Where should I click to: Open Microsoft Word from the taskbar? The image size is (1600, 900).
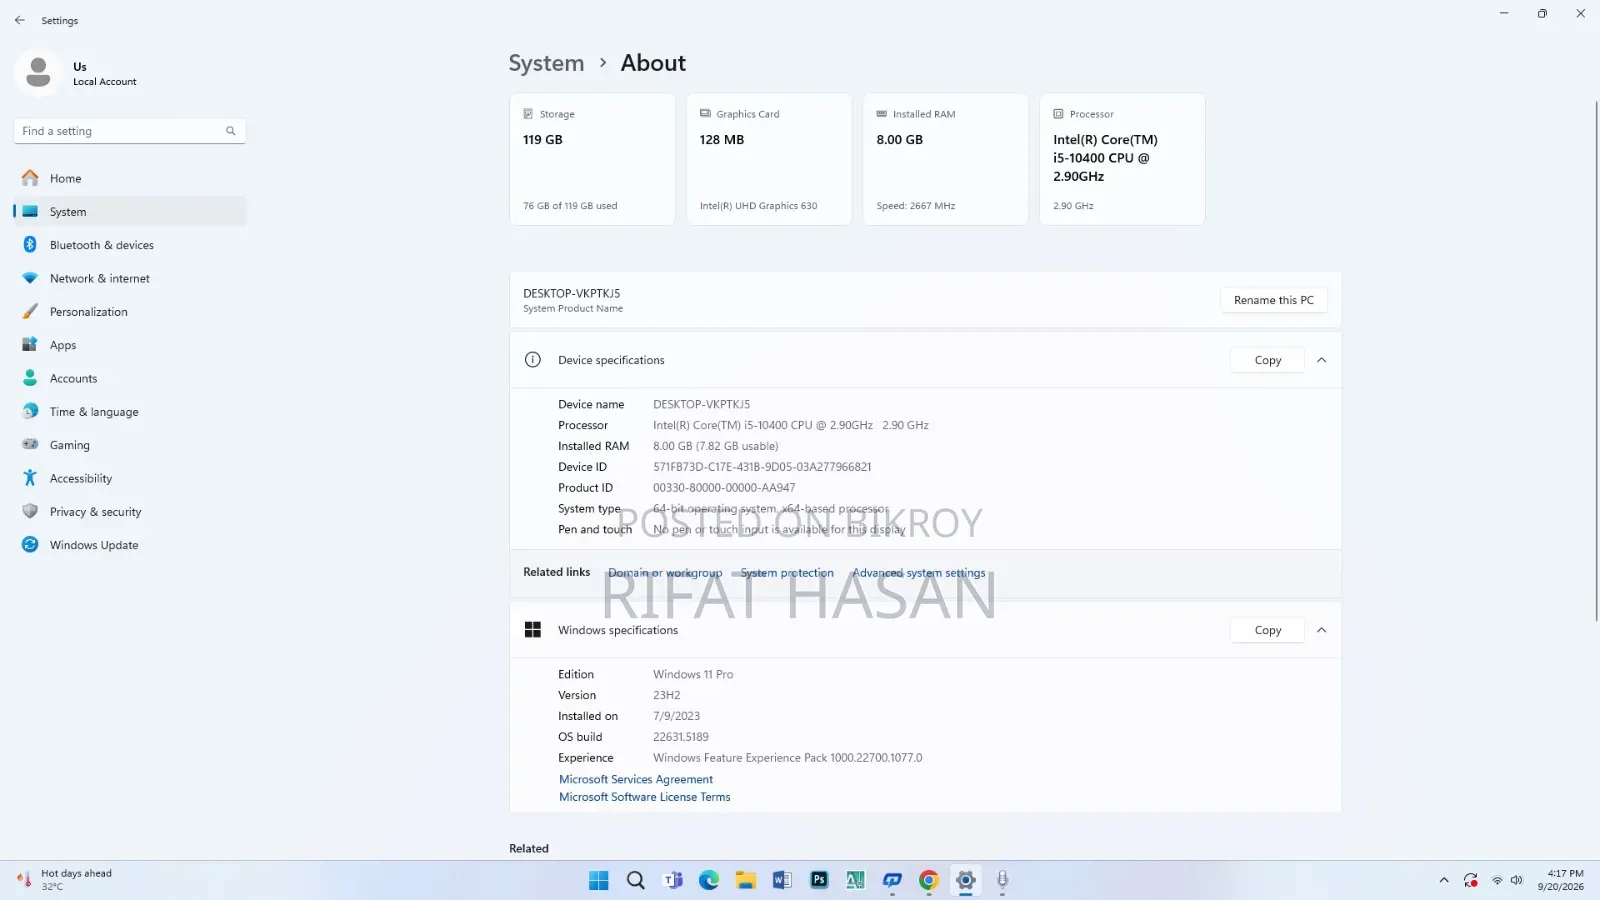782,880
